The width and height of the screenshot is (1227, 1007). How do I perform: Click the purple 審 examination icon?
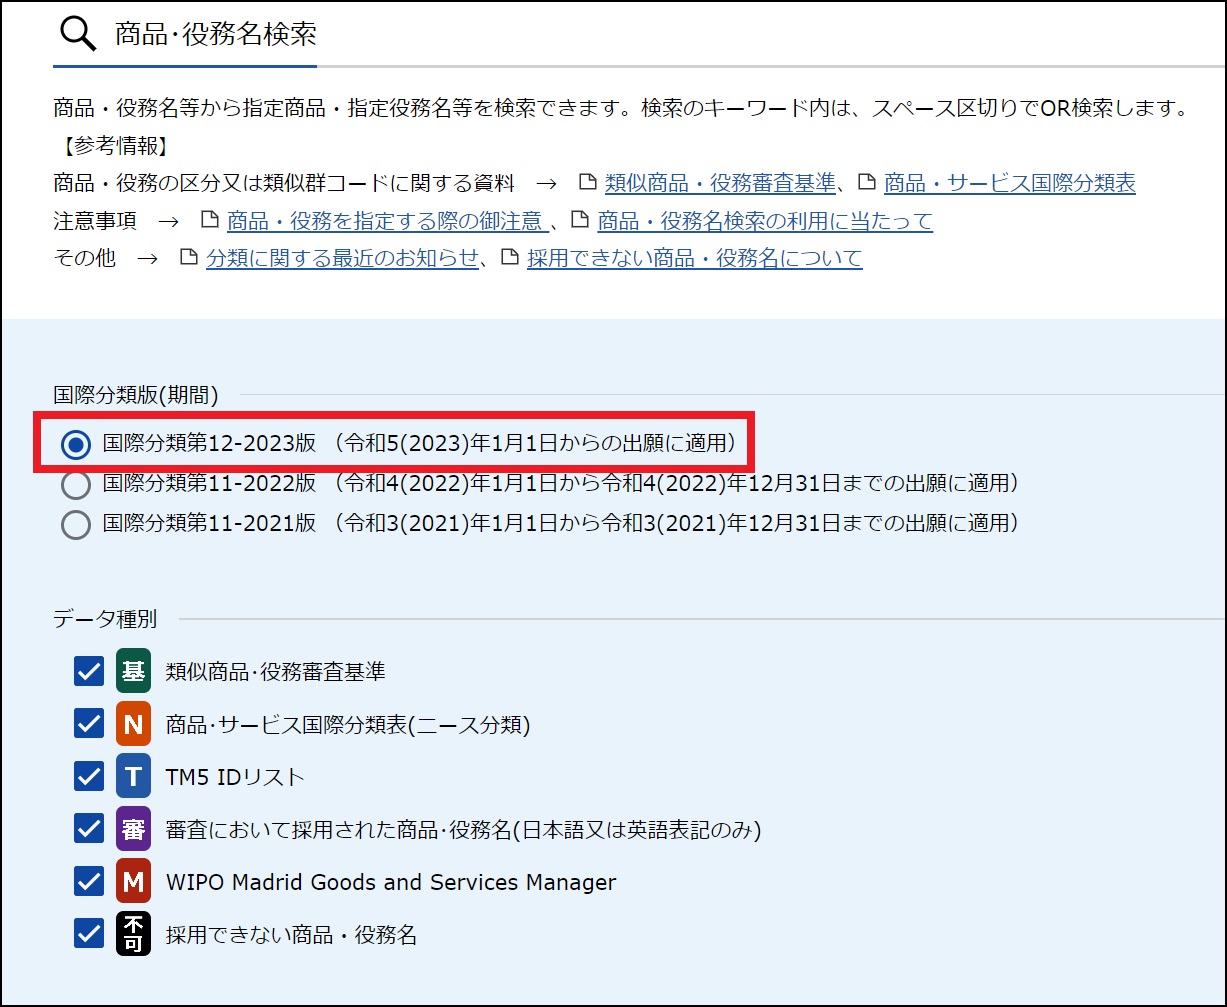click(x=133, y=829)
